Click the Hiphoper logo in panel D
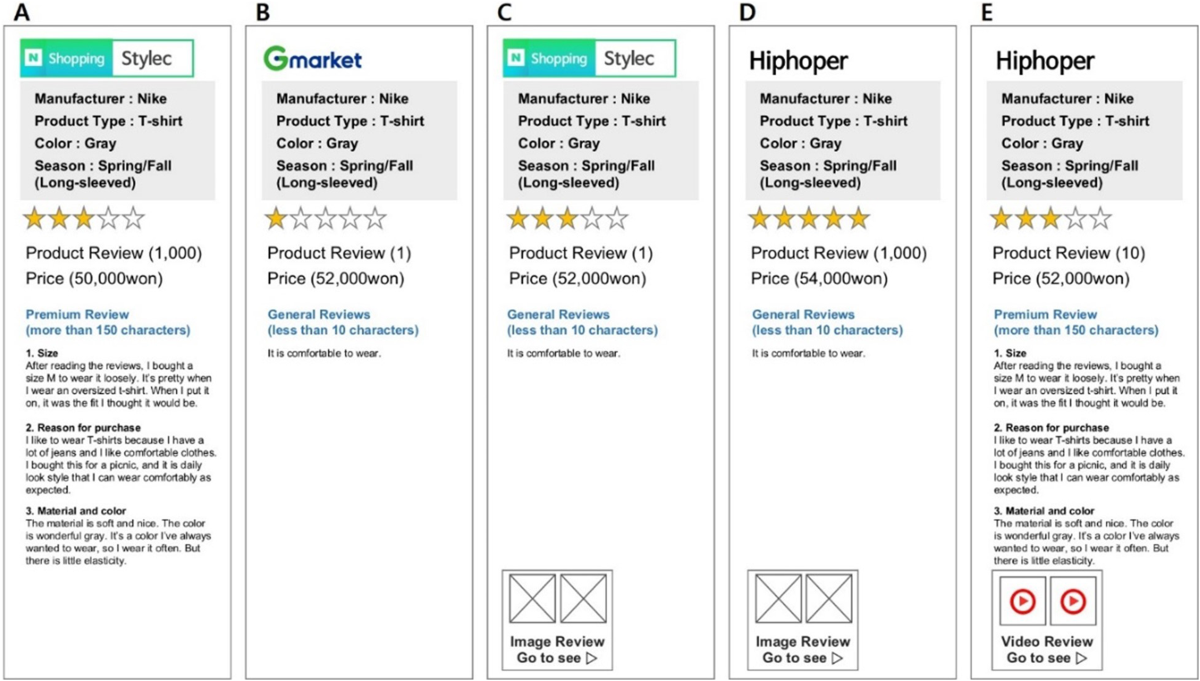 click(798, 61)
